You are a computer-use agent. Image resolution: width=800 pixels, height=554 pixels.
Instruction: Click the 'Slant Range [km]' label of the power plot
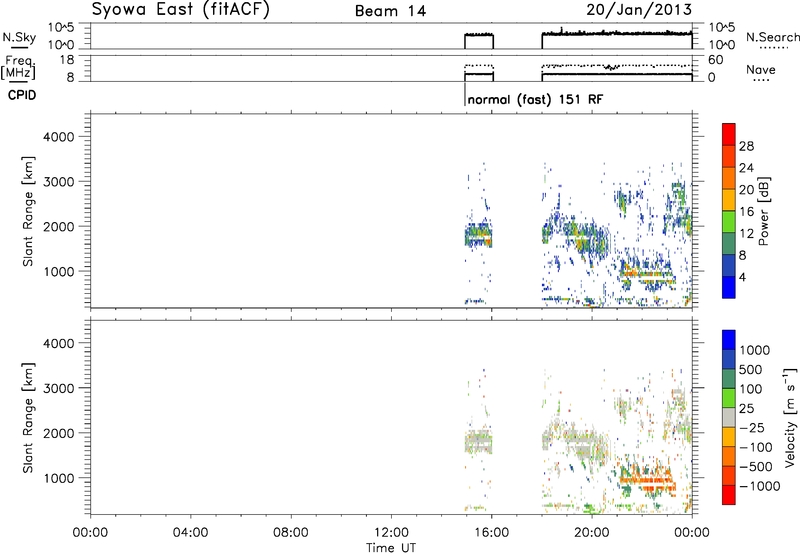(28, 211)
